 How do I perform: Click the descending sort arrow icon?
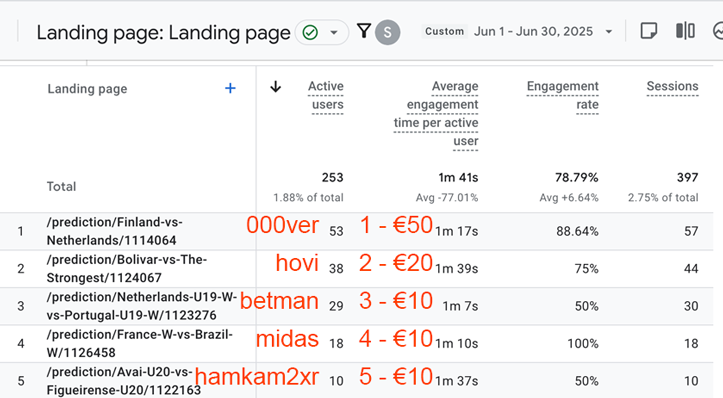275,87
